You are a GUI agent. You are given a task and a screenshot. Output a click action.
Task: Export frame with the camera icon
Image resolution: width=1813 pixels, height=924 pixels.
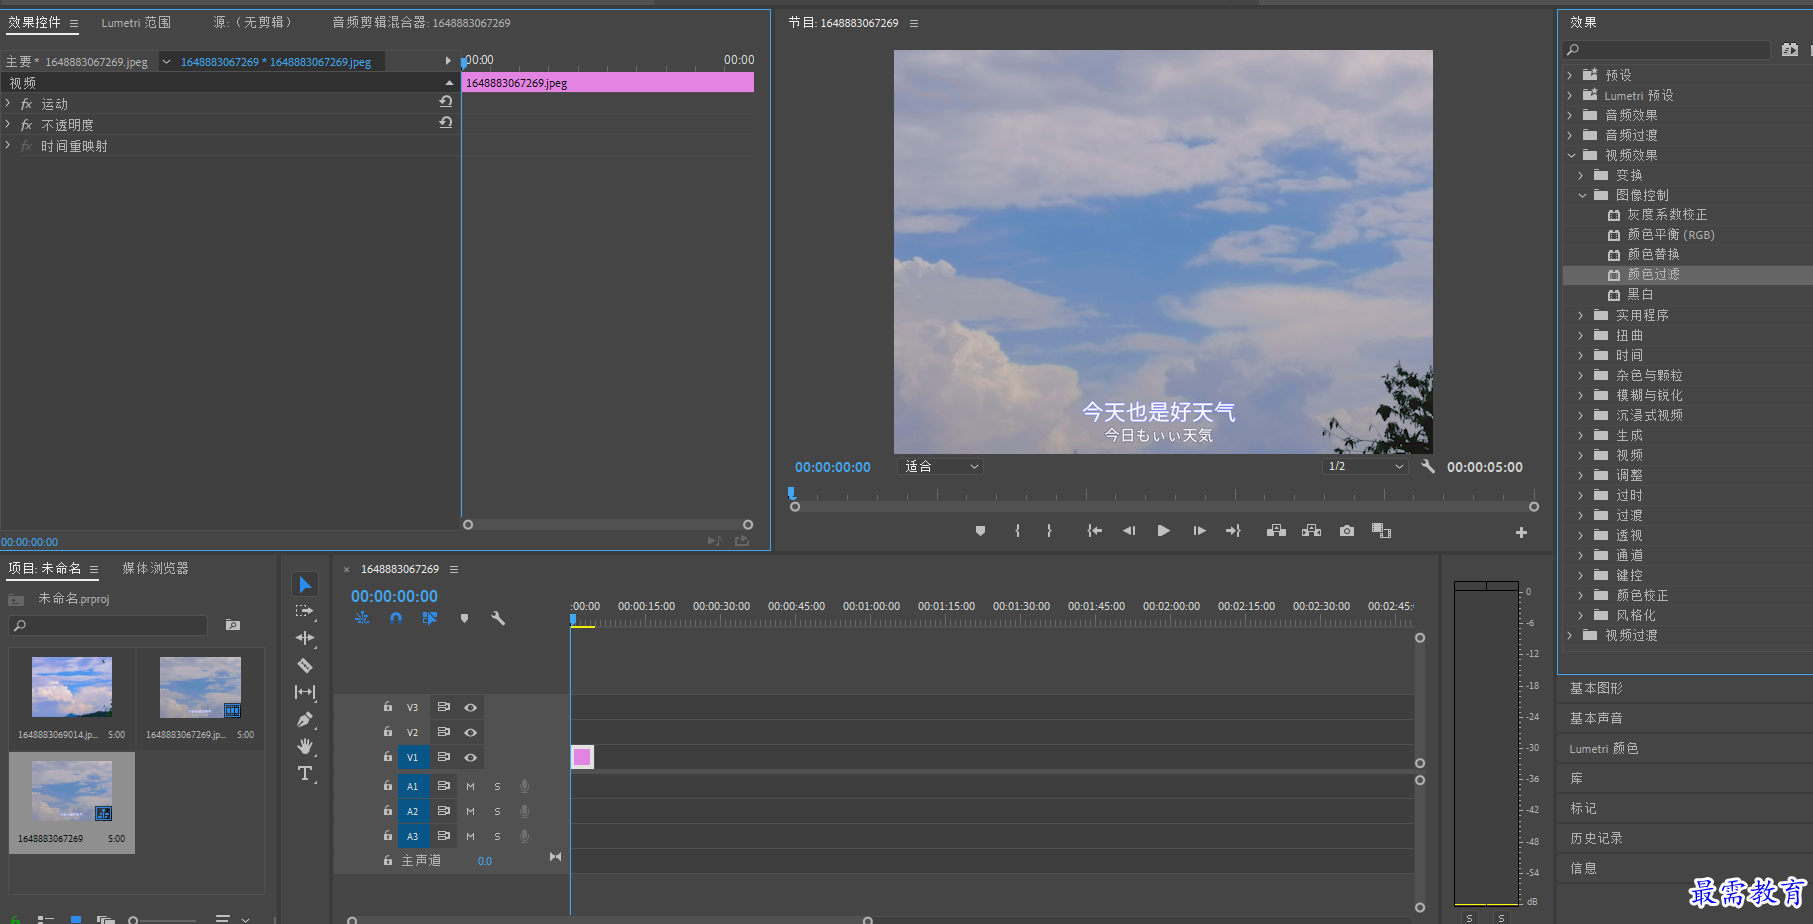click(x=1347, y=531)
